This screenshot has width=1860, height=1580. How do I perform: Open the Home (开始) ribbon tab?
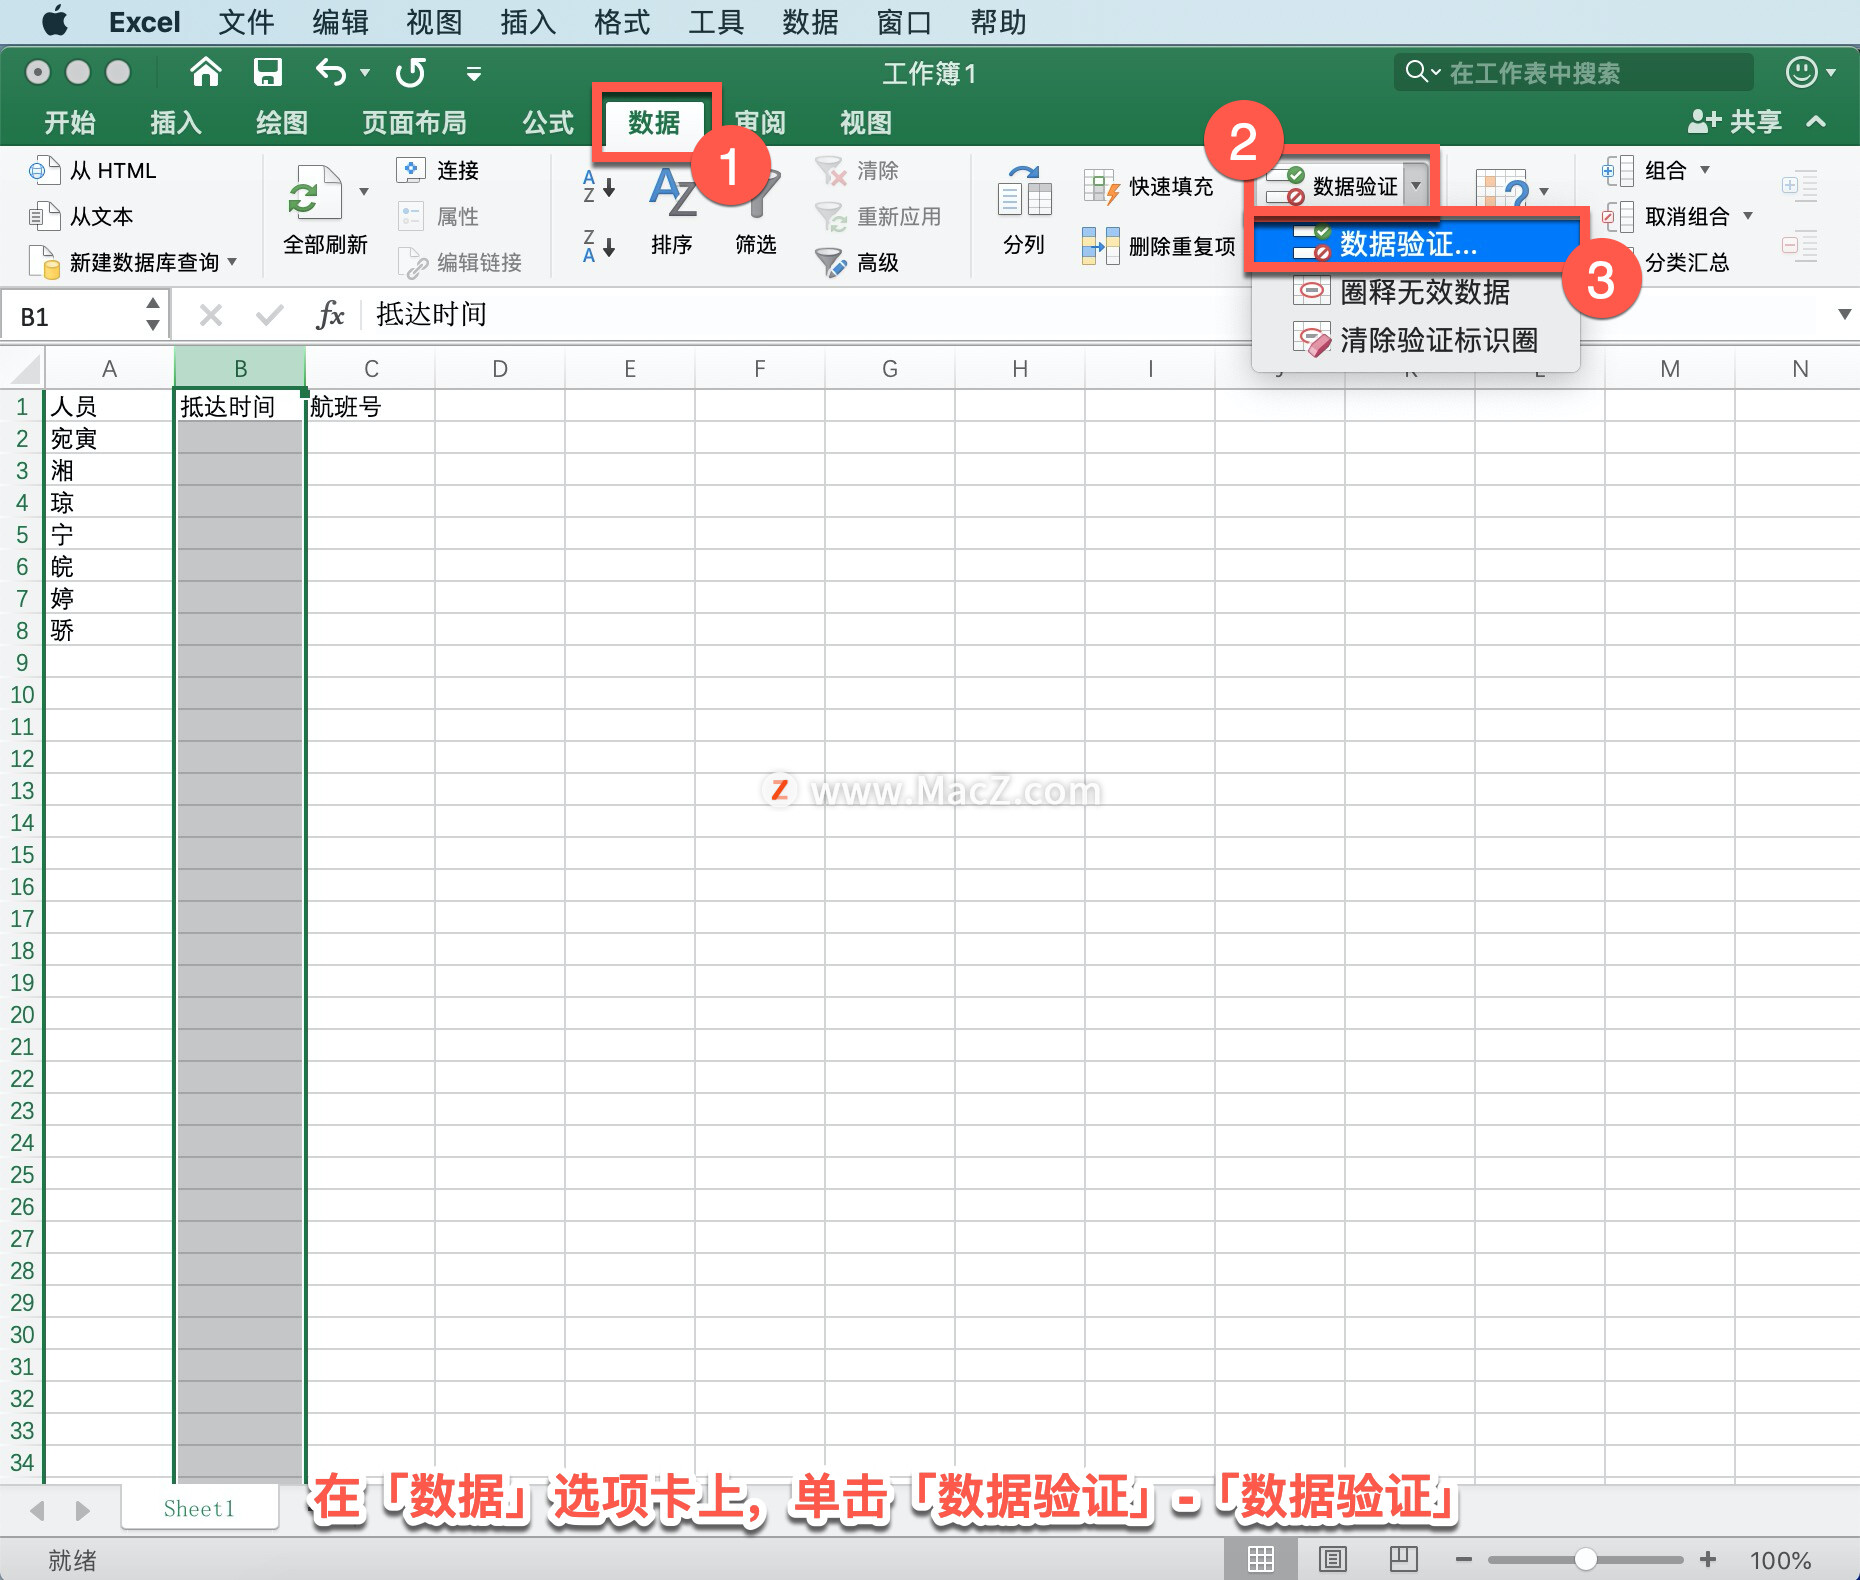tap(70, 122)
